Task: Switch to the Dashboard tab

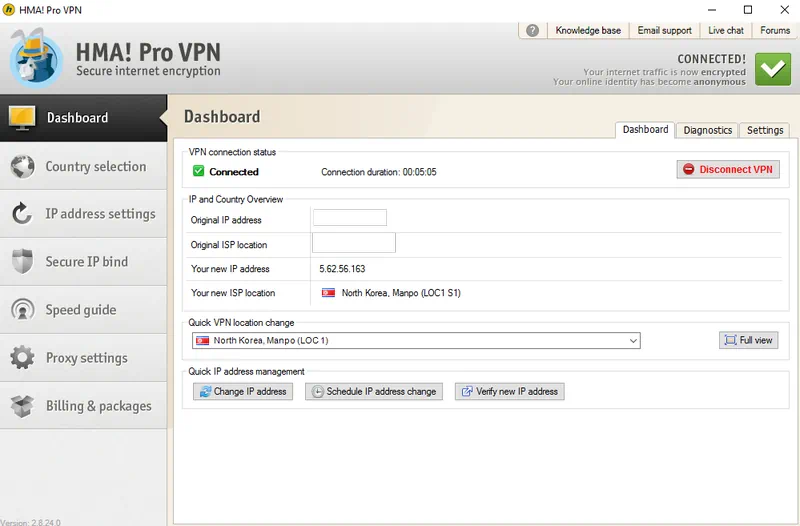Action: tap(645, 130)
